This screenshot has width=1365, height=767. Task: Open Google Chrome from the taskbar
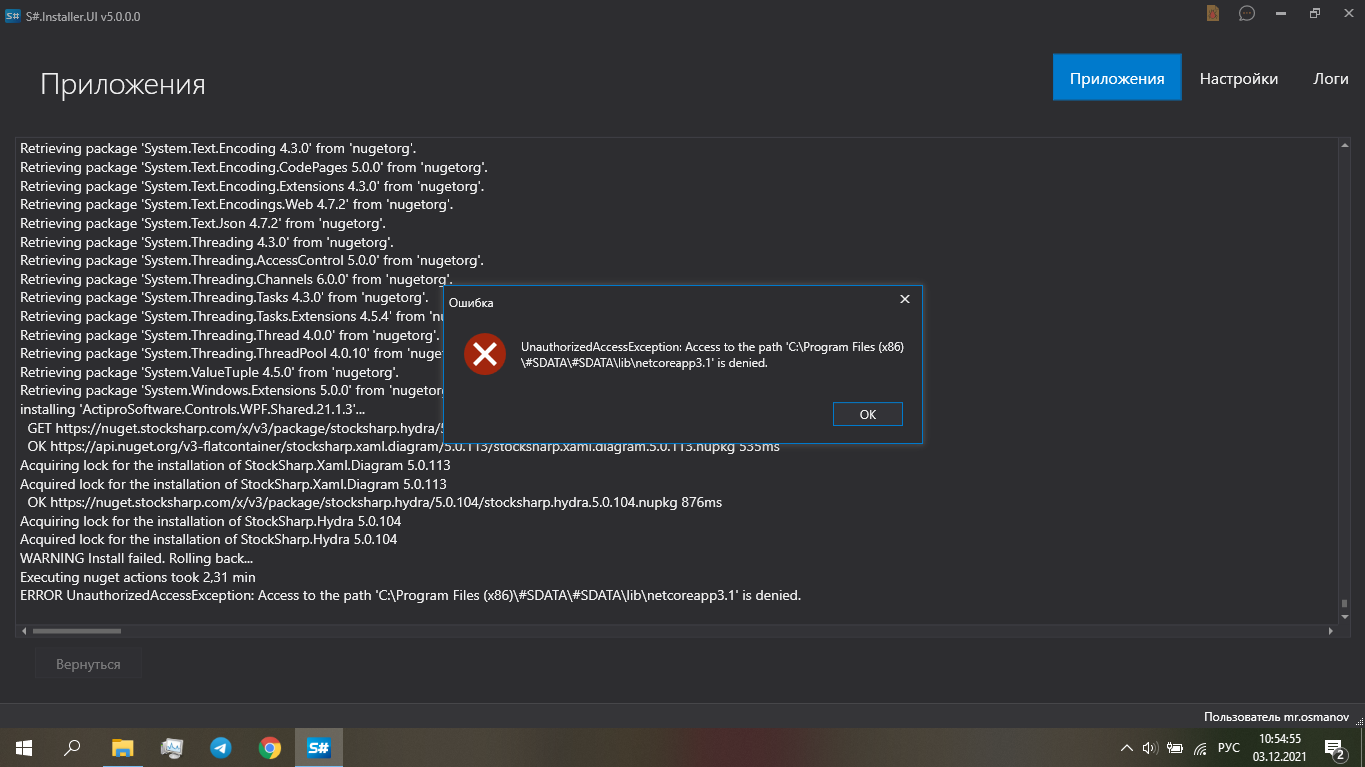[269, 747]
